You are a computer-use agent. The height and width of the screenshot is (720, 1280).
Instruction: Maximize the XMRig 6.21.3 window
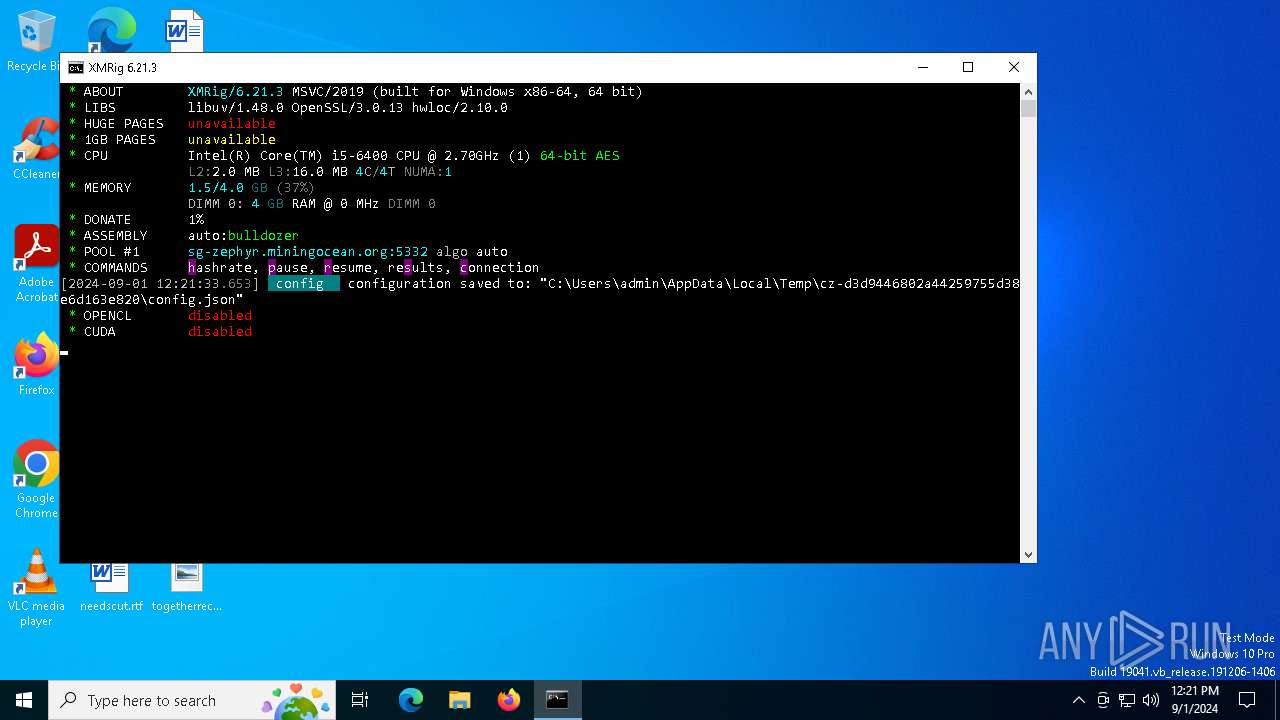968,68
